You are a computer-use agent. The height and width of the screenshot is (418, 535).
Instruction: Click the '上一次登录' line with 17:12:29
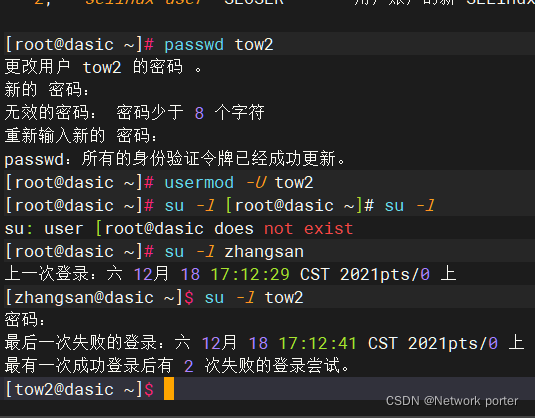230,274
